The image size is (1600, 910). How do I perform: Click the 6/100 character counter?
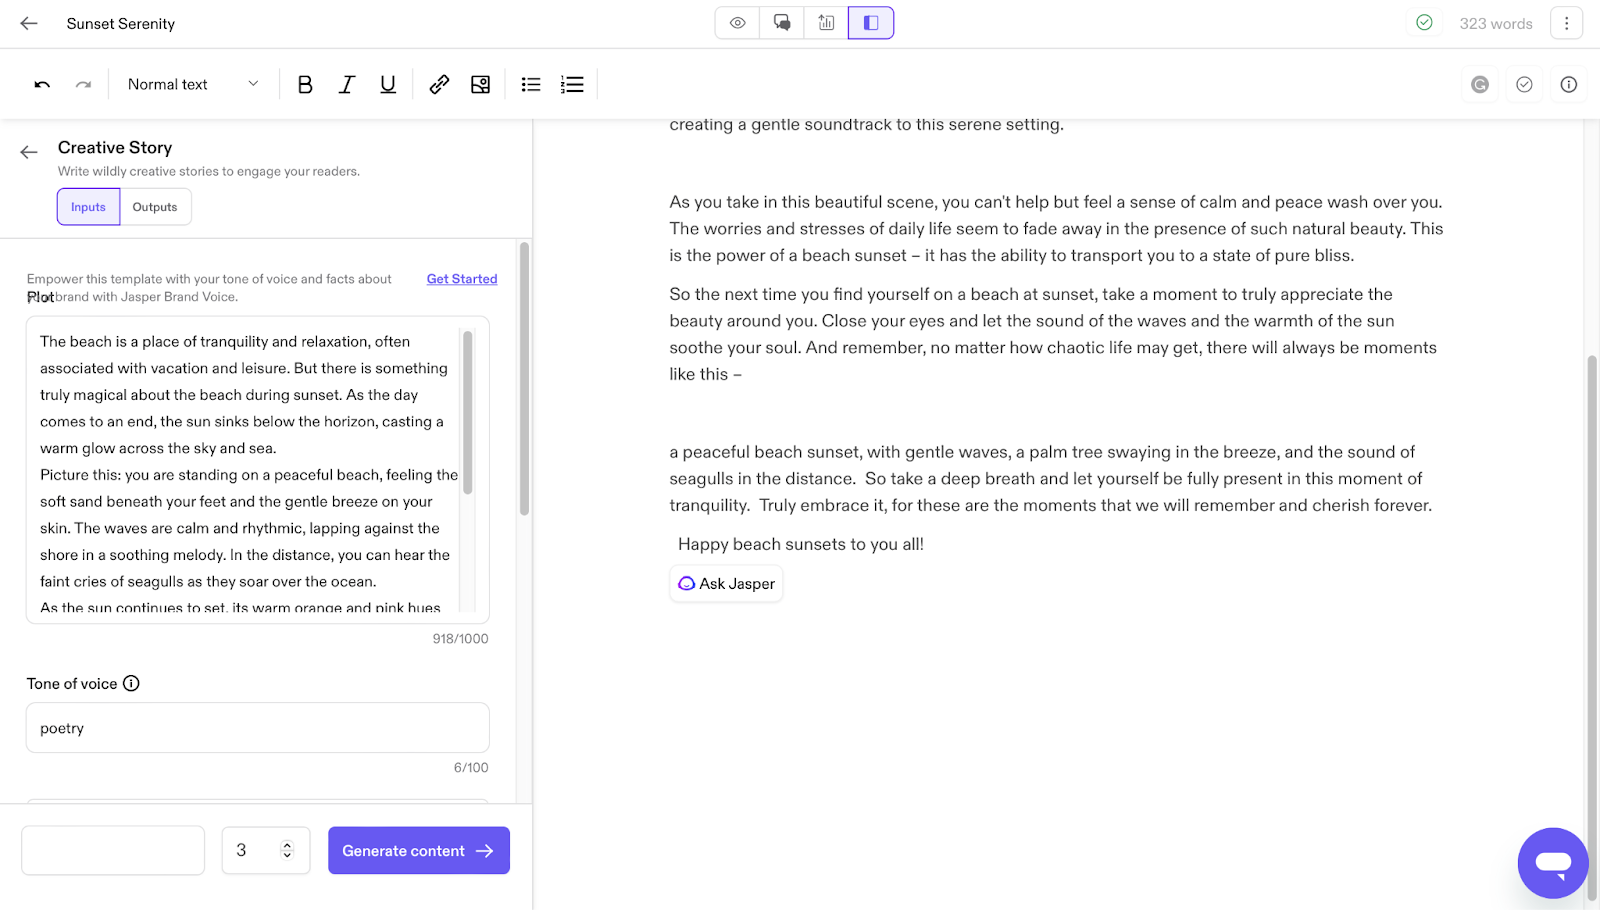pyautogui.click(x=471, y=767)
